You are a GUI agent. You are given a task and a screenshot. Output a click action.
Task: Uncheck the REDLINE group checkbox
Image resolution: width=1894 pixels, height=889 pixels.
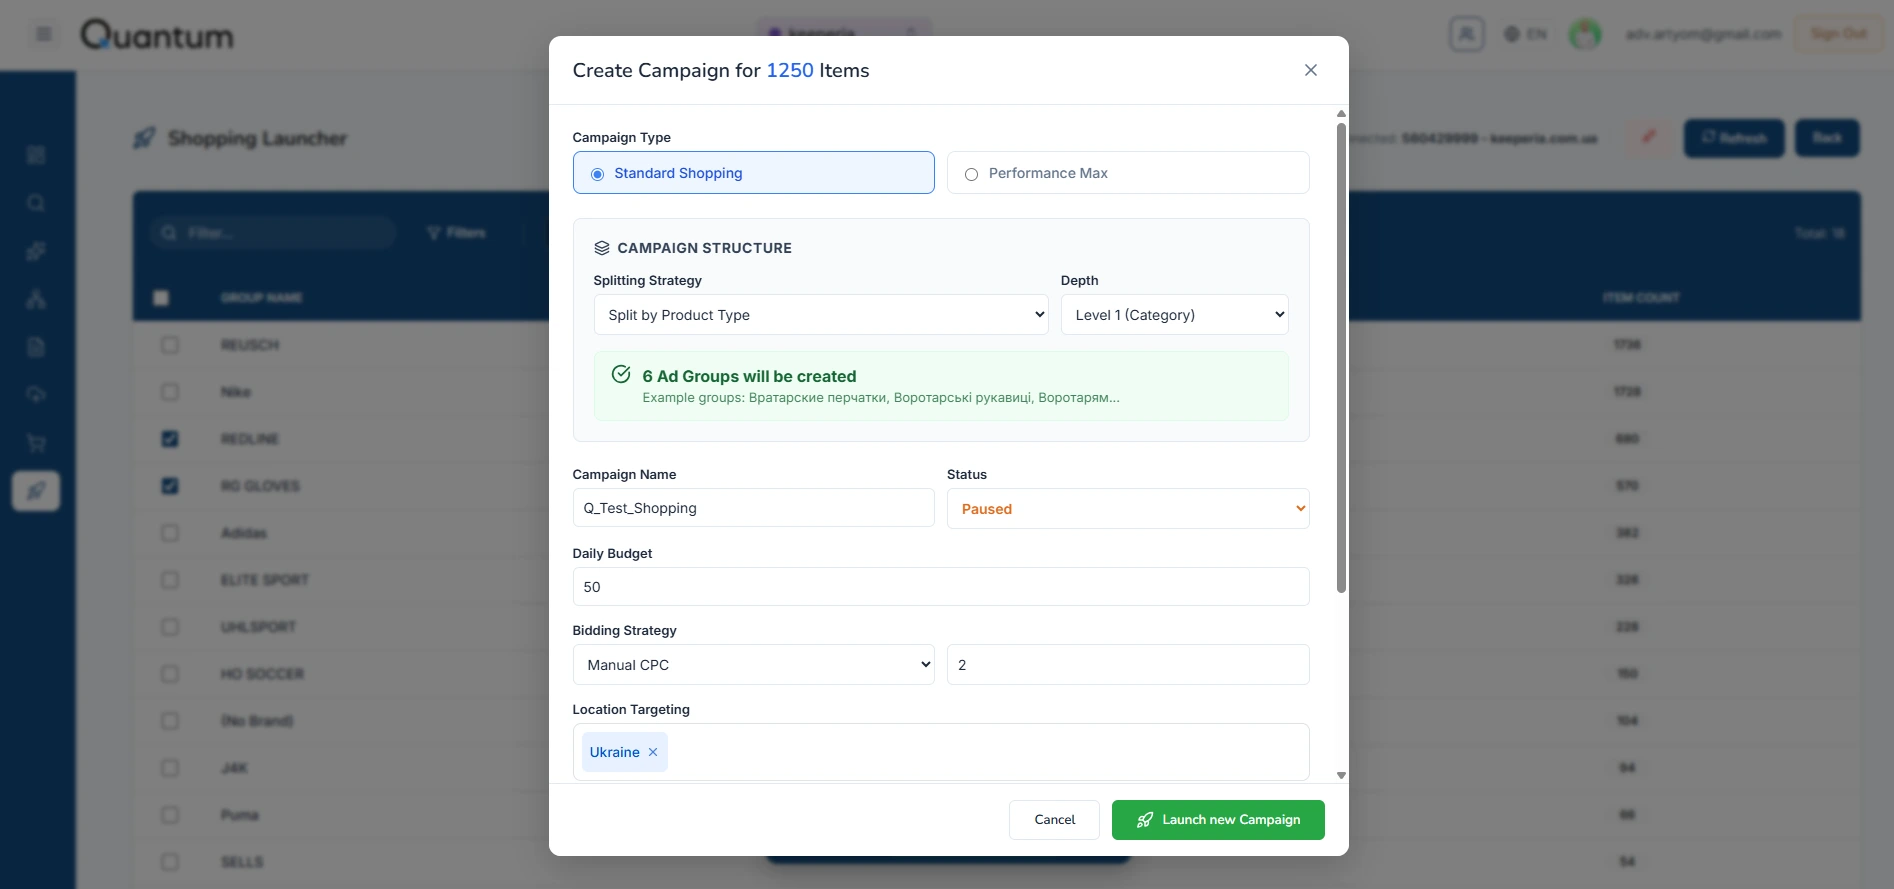click(170, 439)
